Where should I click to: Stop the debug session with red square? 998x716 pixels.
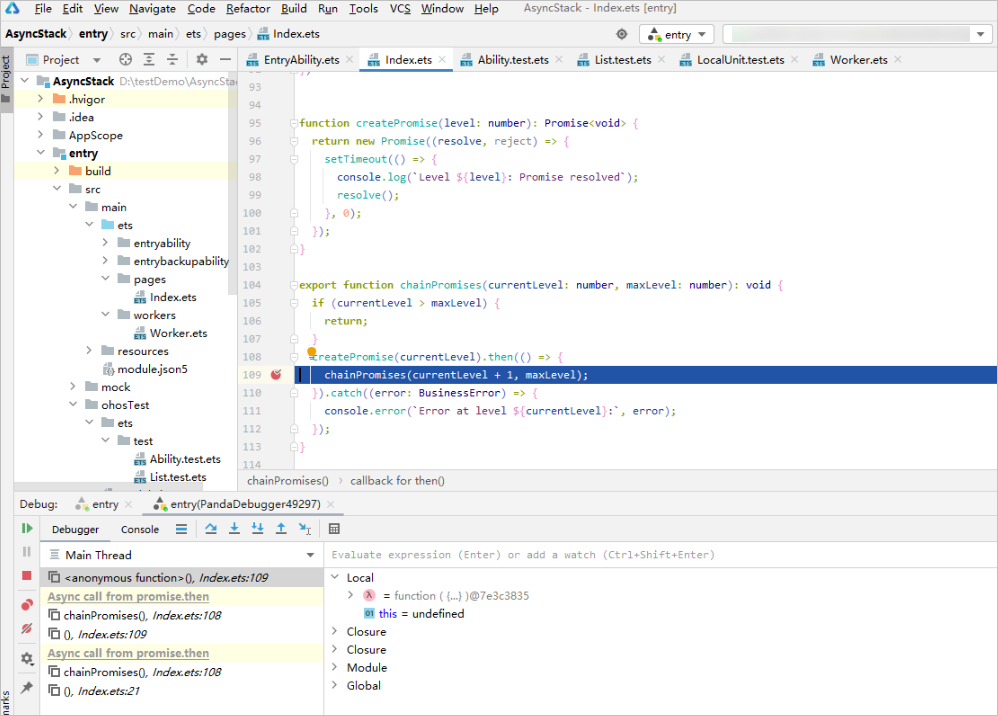point(27,575)
